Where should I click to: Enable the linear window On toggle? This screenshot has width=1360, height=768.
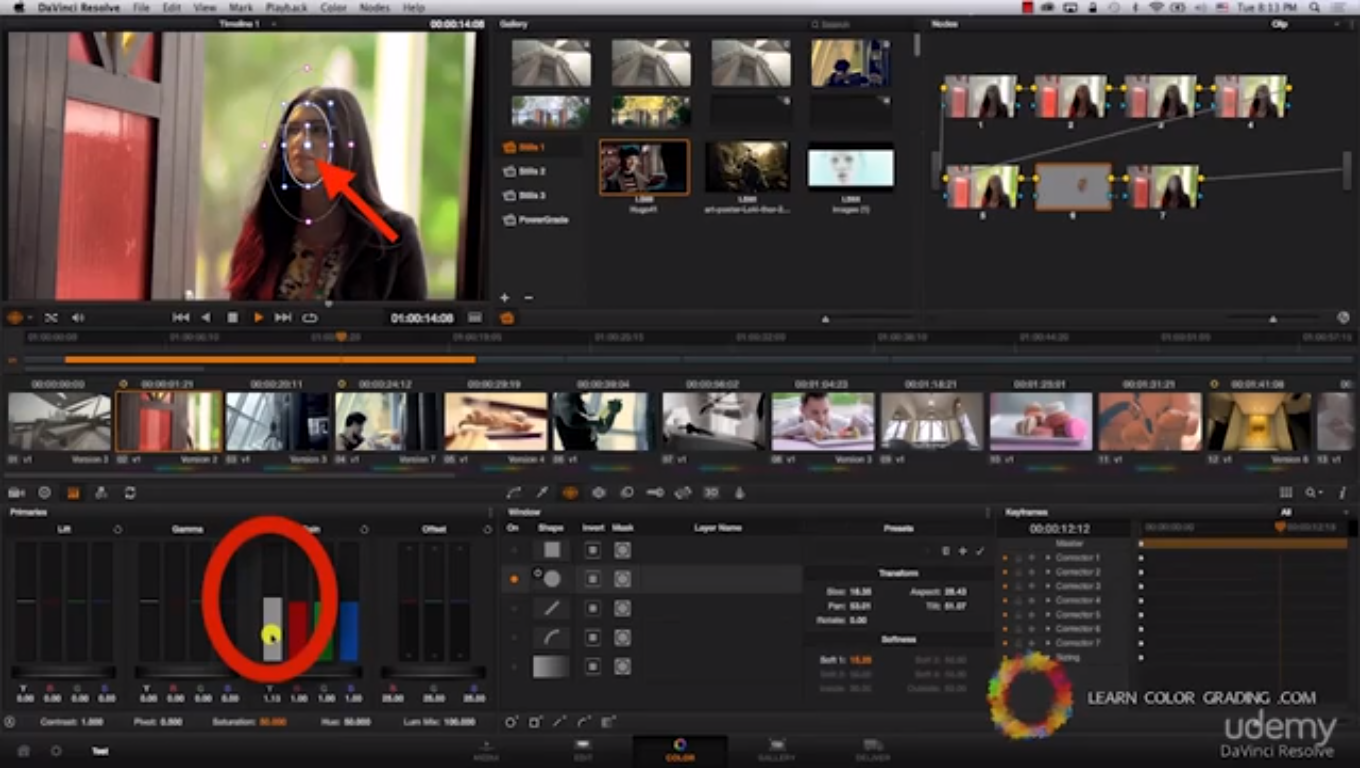click(x=514, y=608)
